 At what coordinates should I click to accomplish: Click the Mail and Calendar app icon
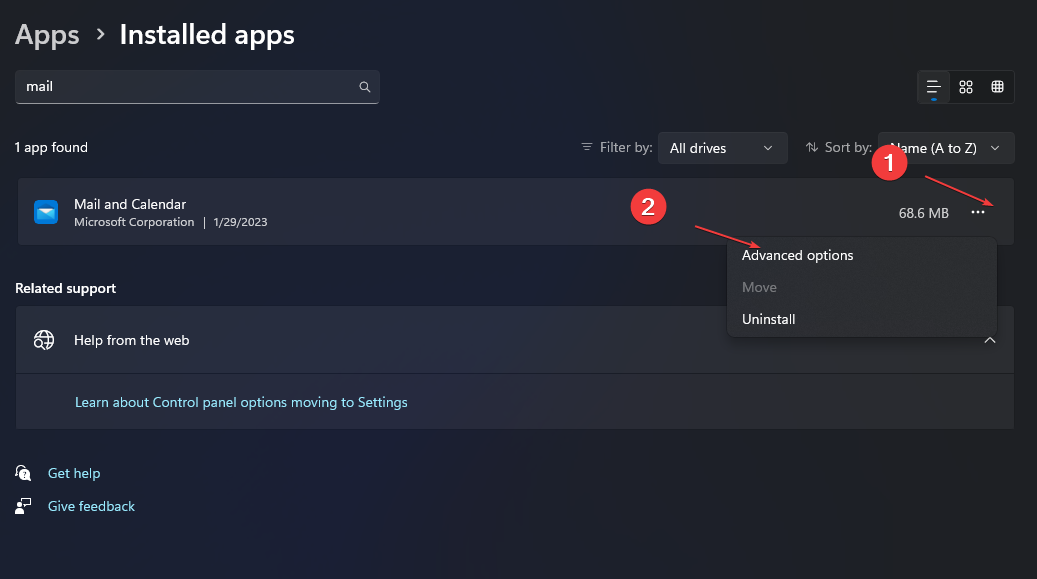46,212
